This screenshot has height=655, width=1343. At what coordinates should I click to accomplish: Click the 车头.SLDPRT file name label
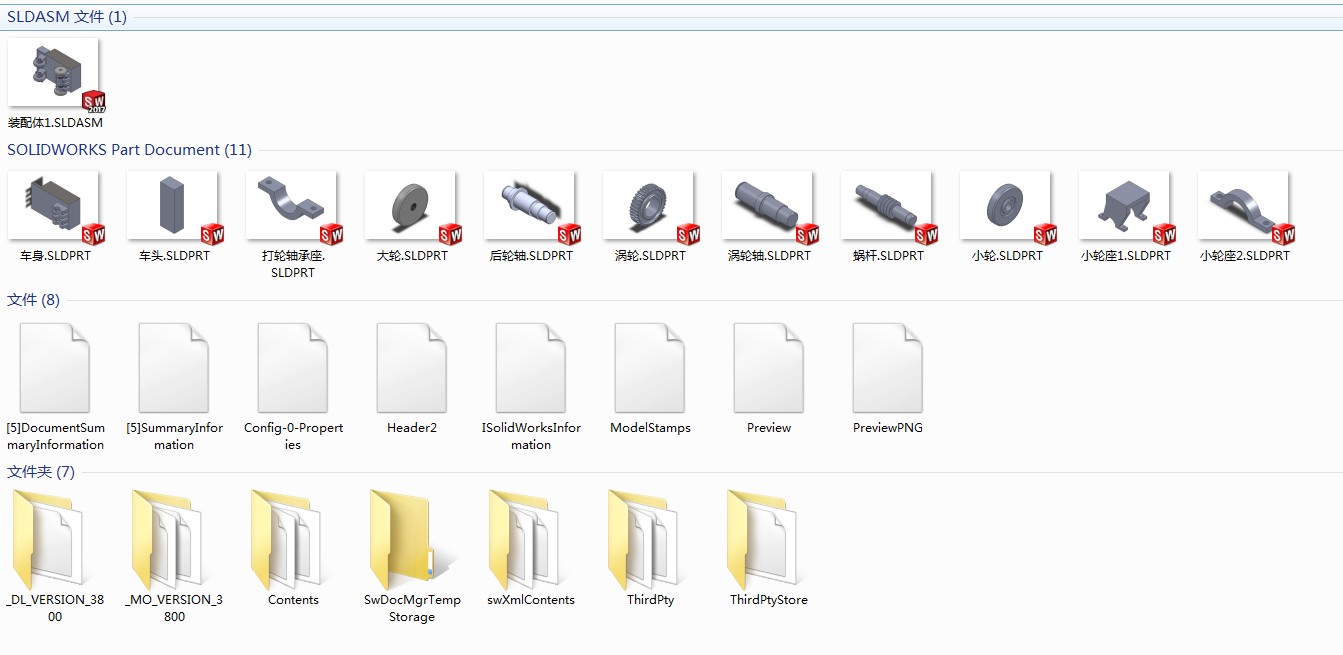point(174,256)
